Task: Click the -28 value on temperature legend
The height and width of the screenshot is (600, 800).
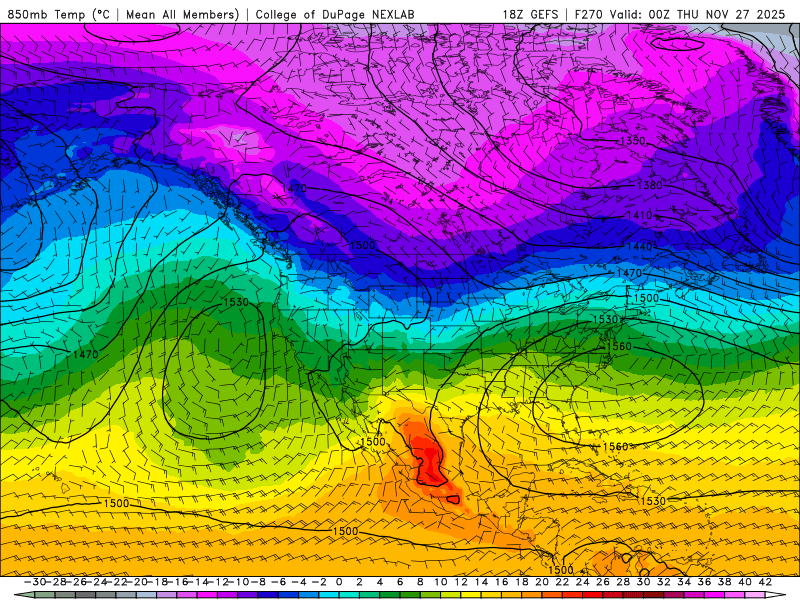Action: [57, 582]
